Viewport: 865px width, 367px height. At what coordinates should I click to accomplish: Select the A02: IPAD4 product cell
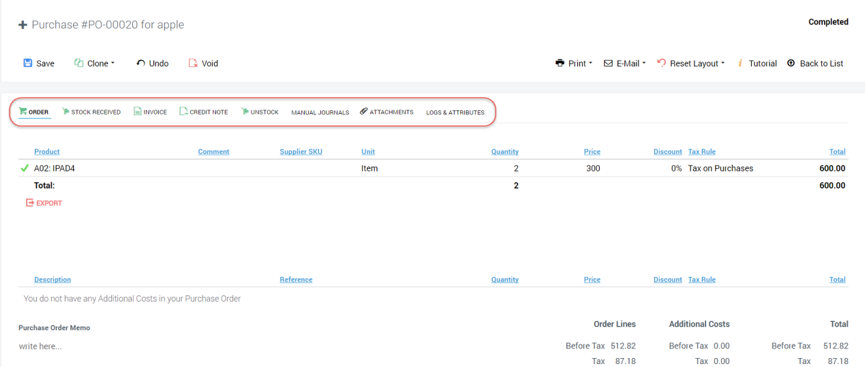[55, 168]
